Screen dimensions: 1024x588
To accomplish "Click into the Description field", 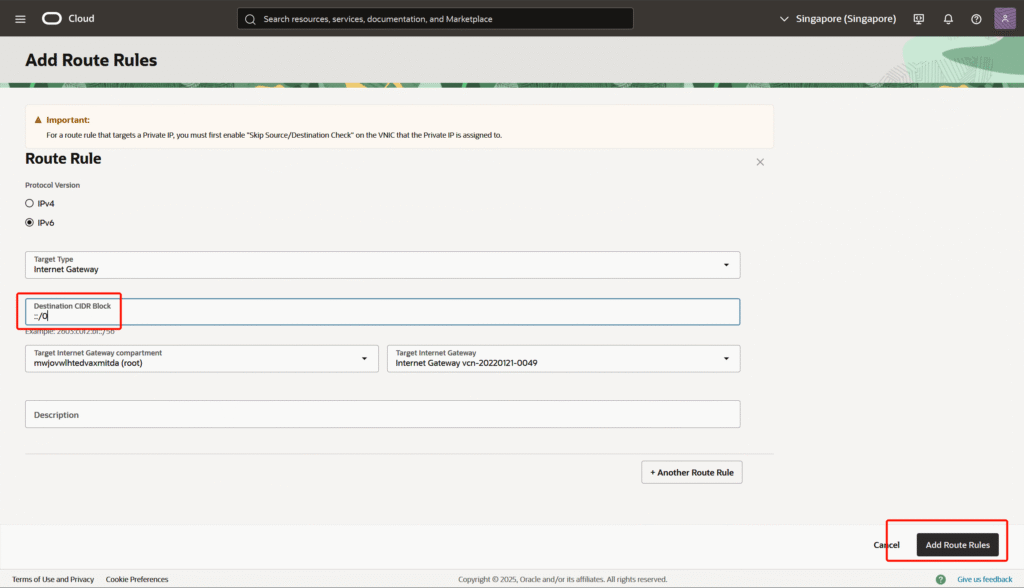I will pos(382,414).
